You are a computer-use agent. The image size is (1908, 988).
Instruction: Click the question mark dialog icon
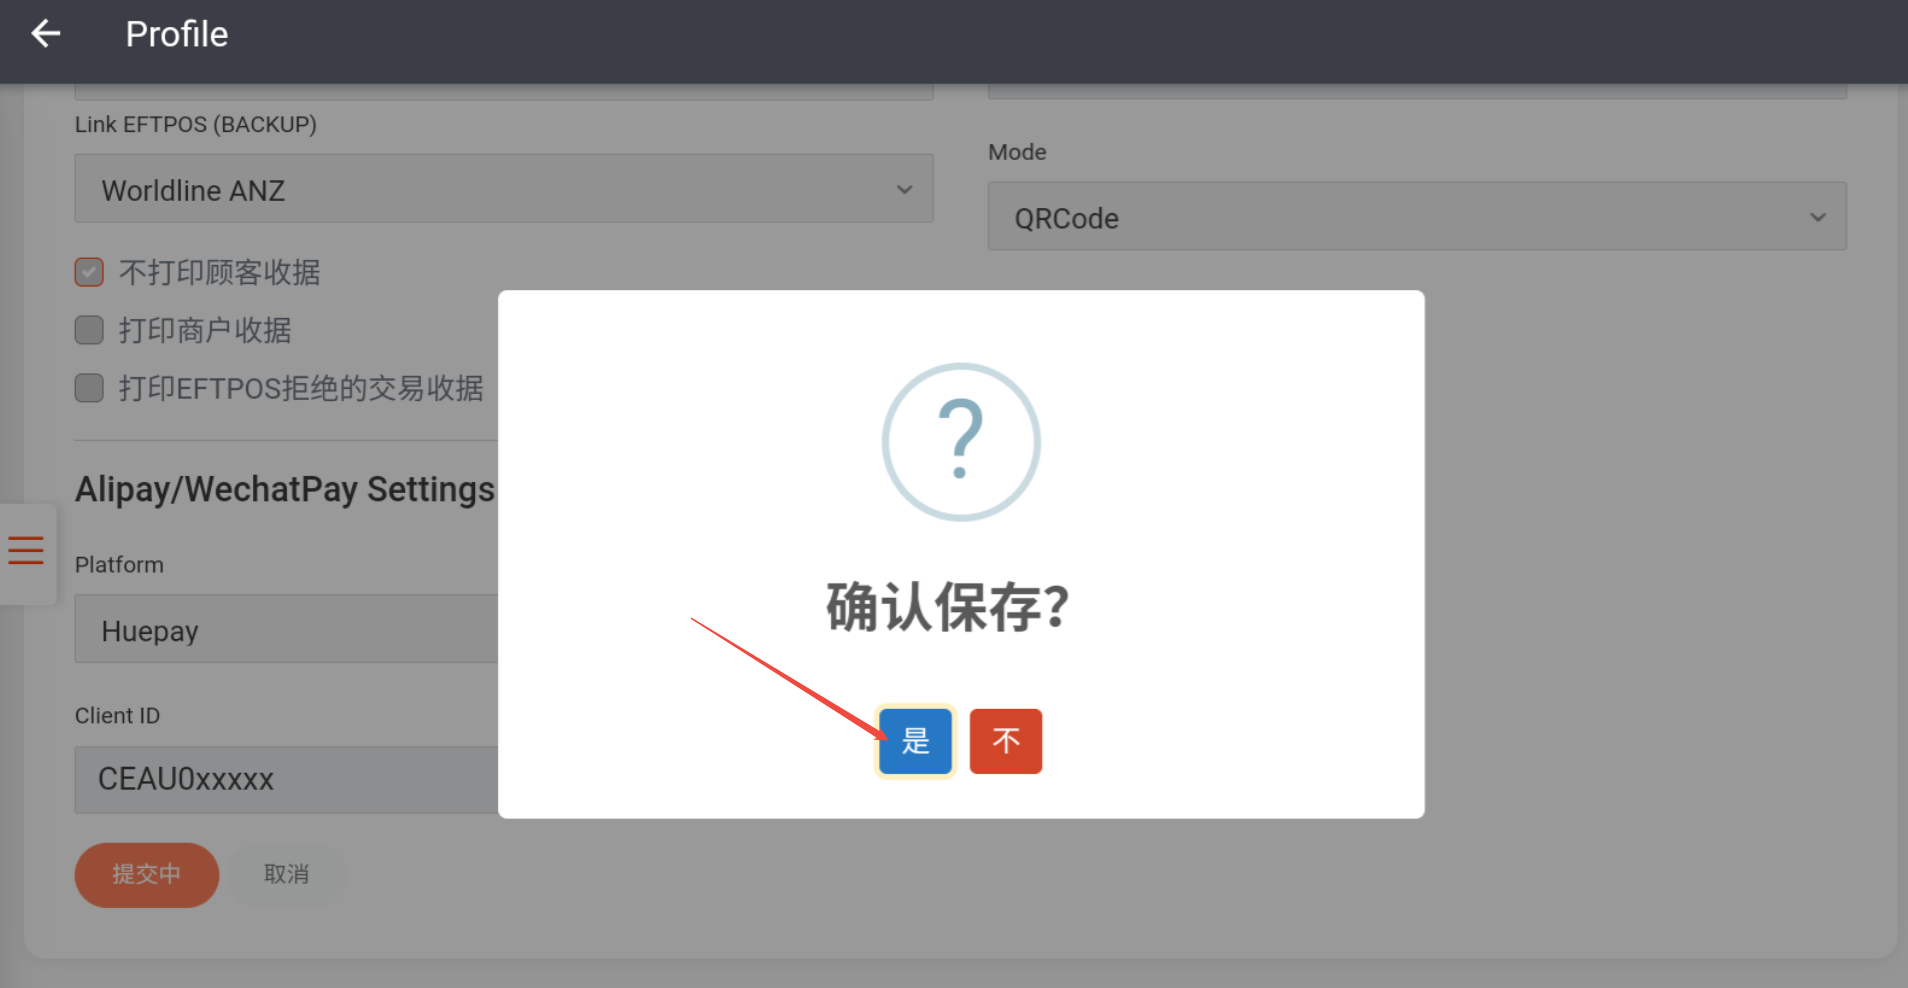(x=960, y=441)
